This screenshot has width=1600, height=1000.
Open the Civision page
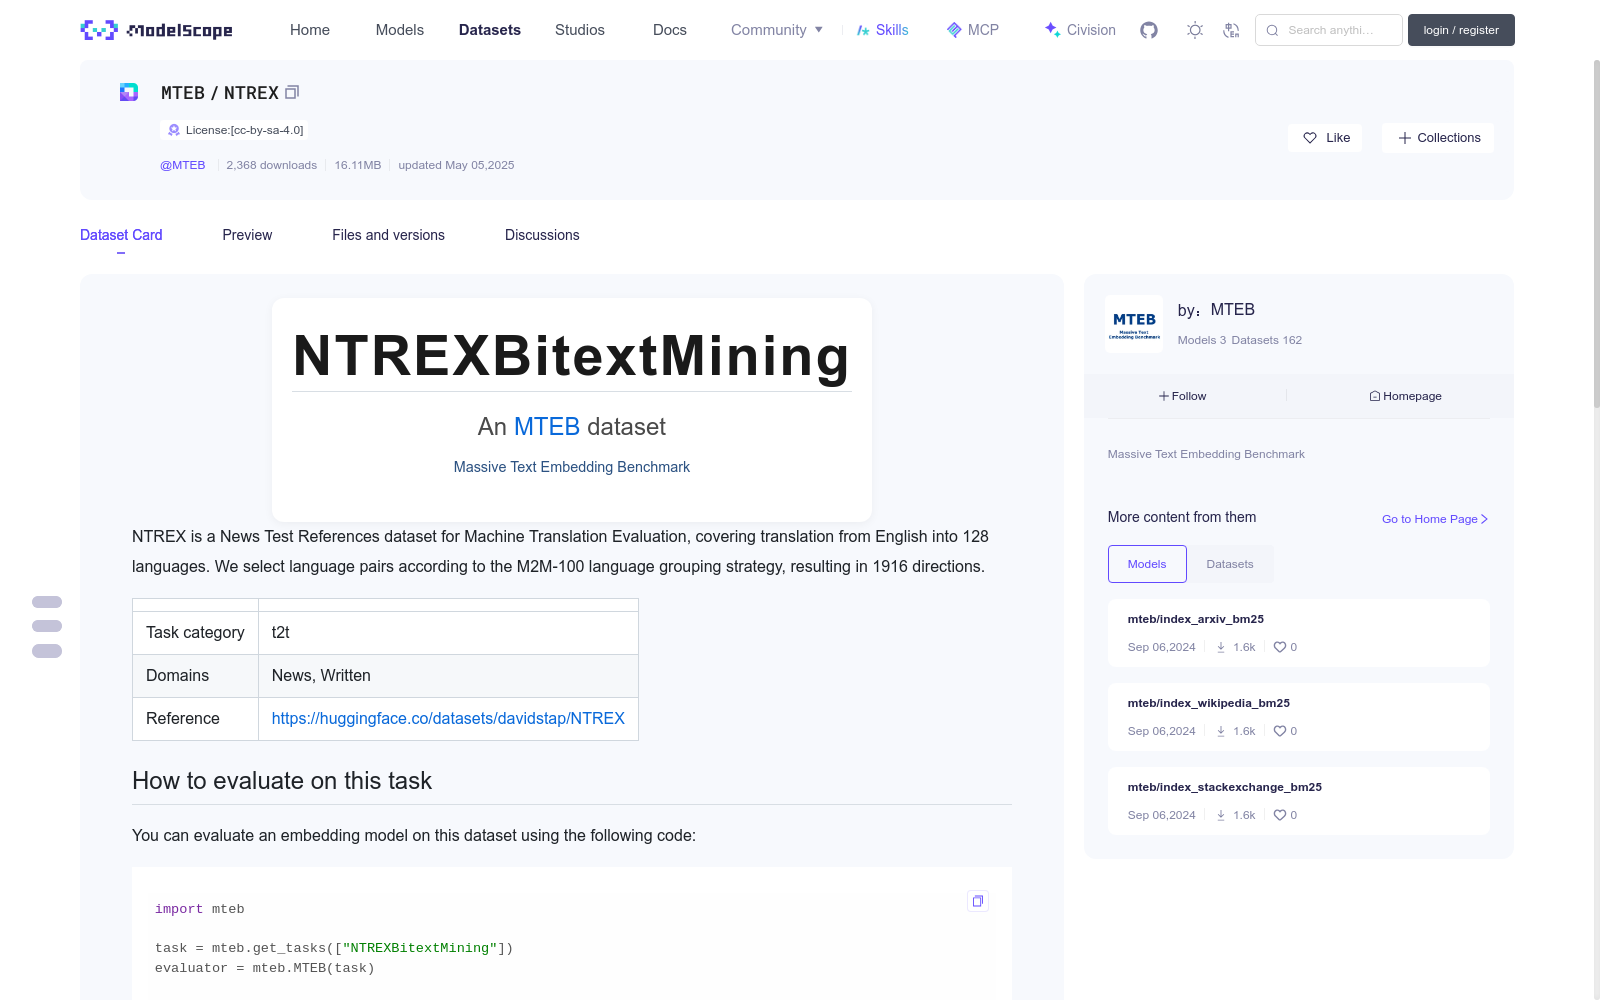pyautogui.click(x=1080, y=30)
